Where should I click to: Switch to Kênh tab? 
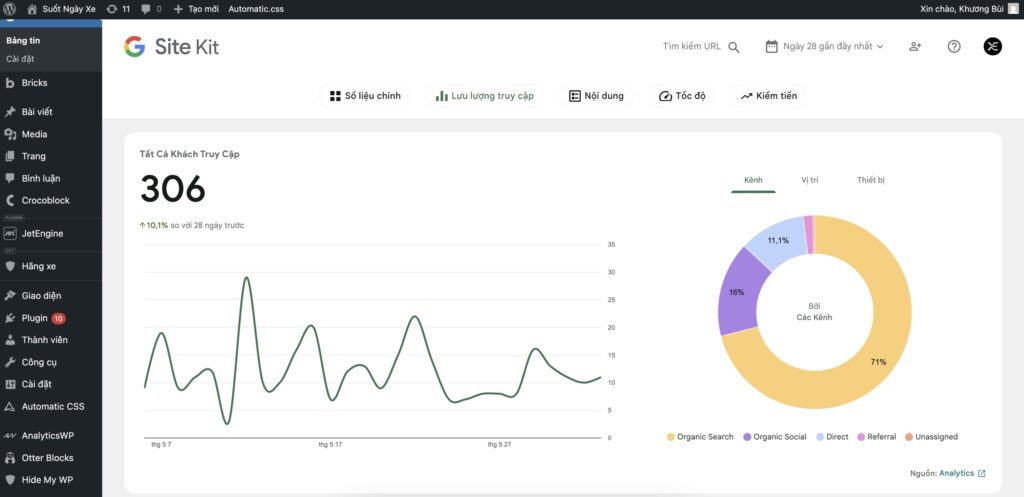(753, 180)
